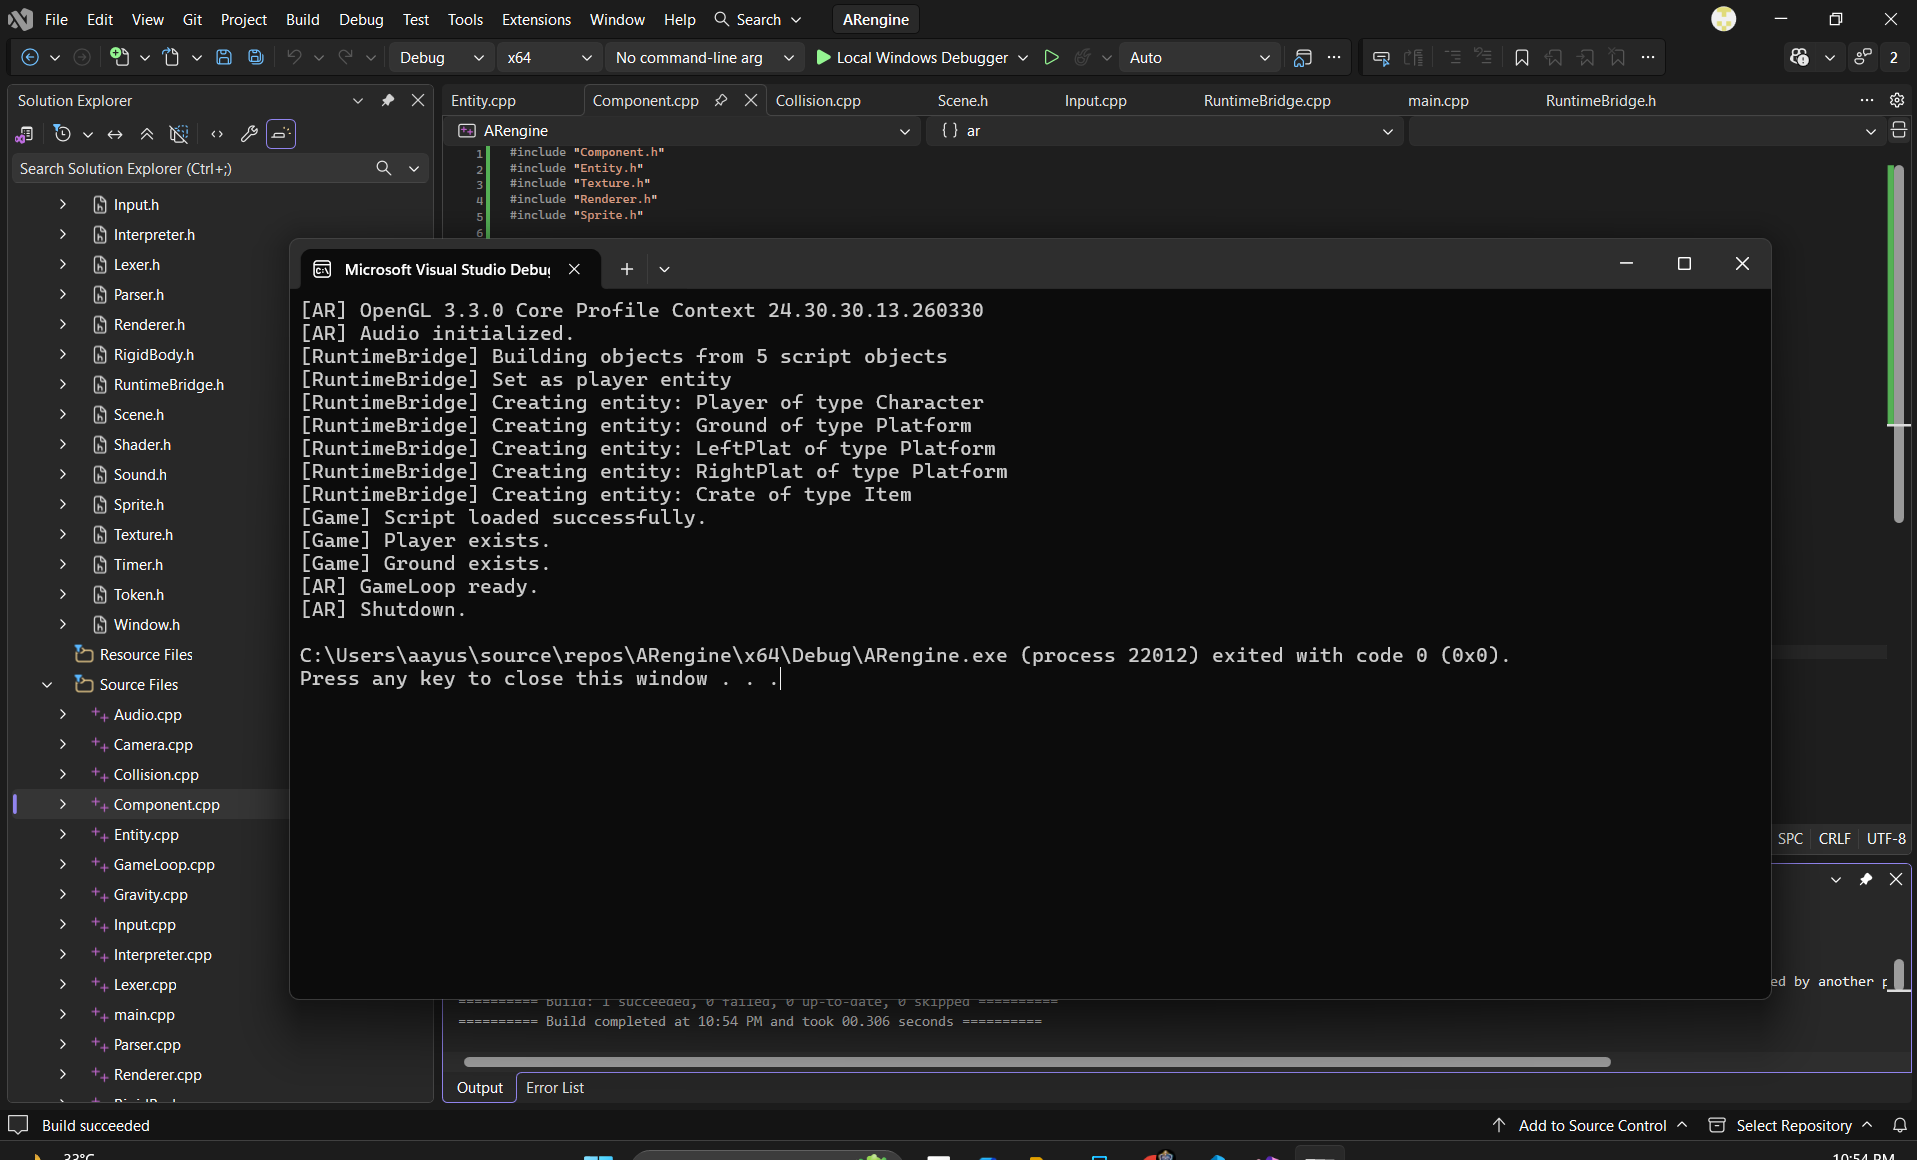Click the user account avatar
Screen dimensions: 1917x1160
[x=1724, y=19]
